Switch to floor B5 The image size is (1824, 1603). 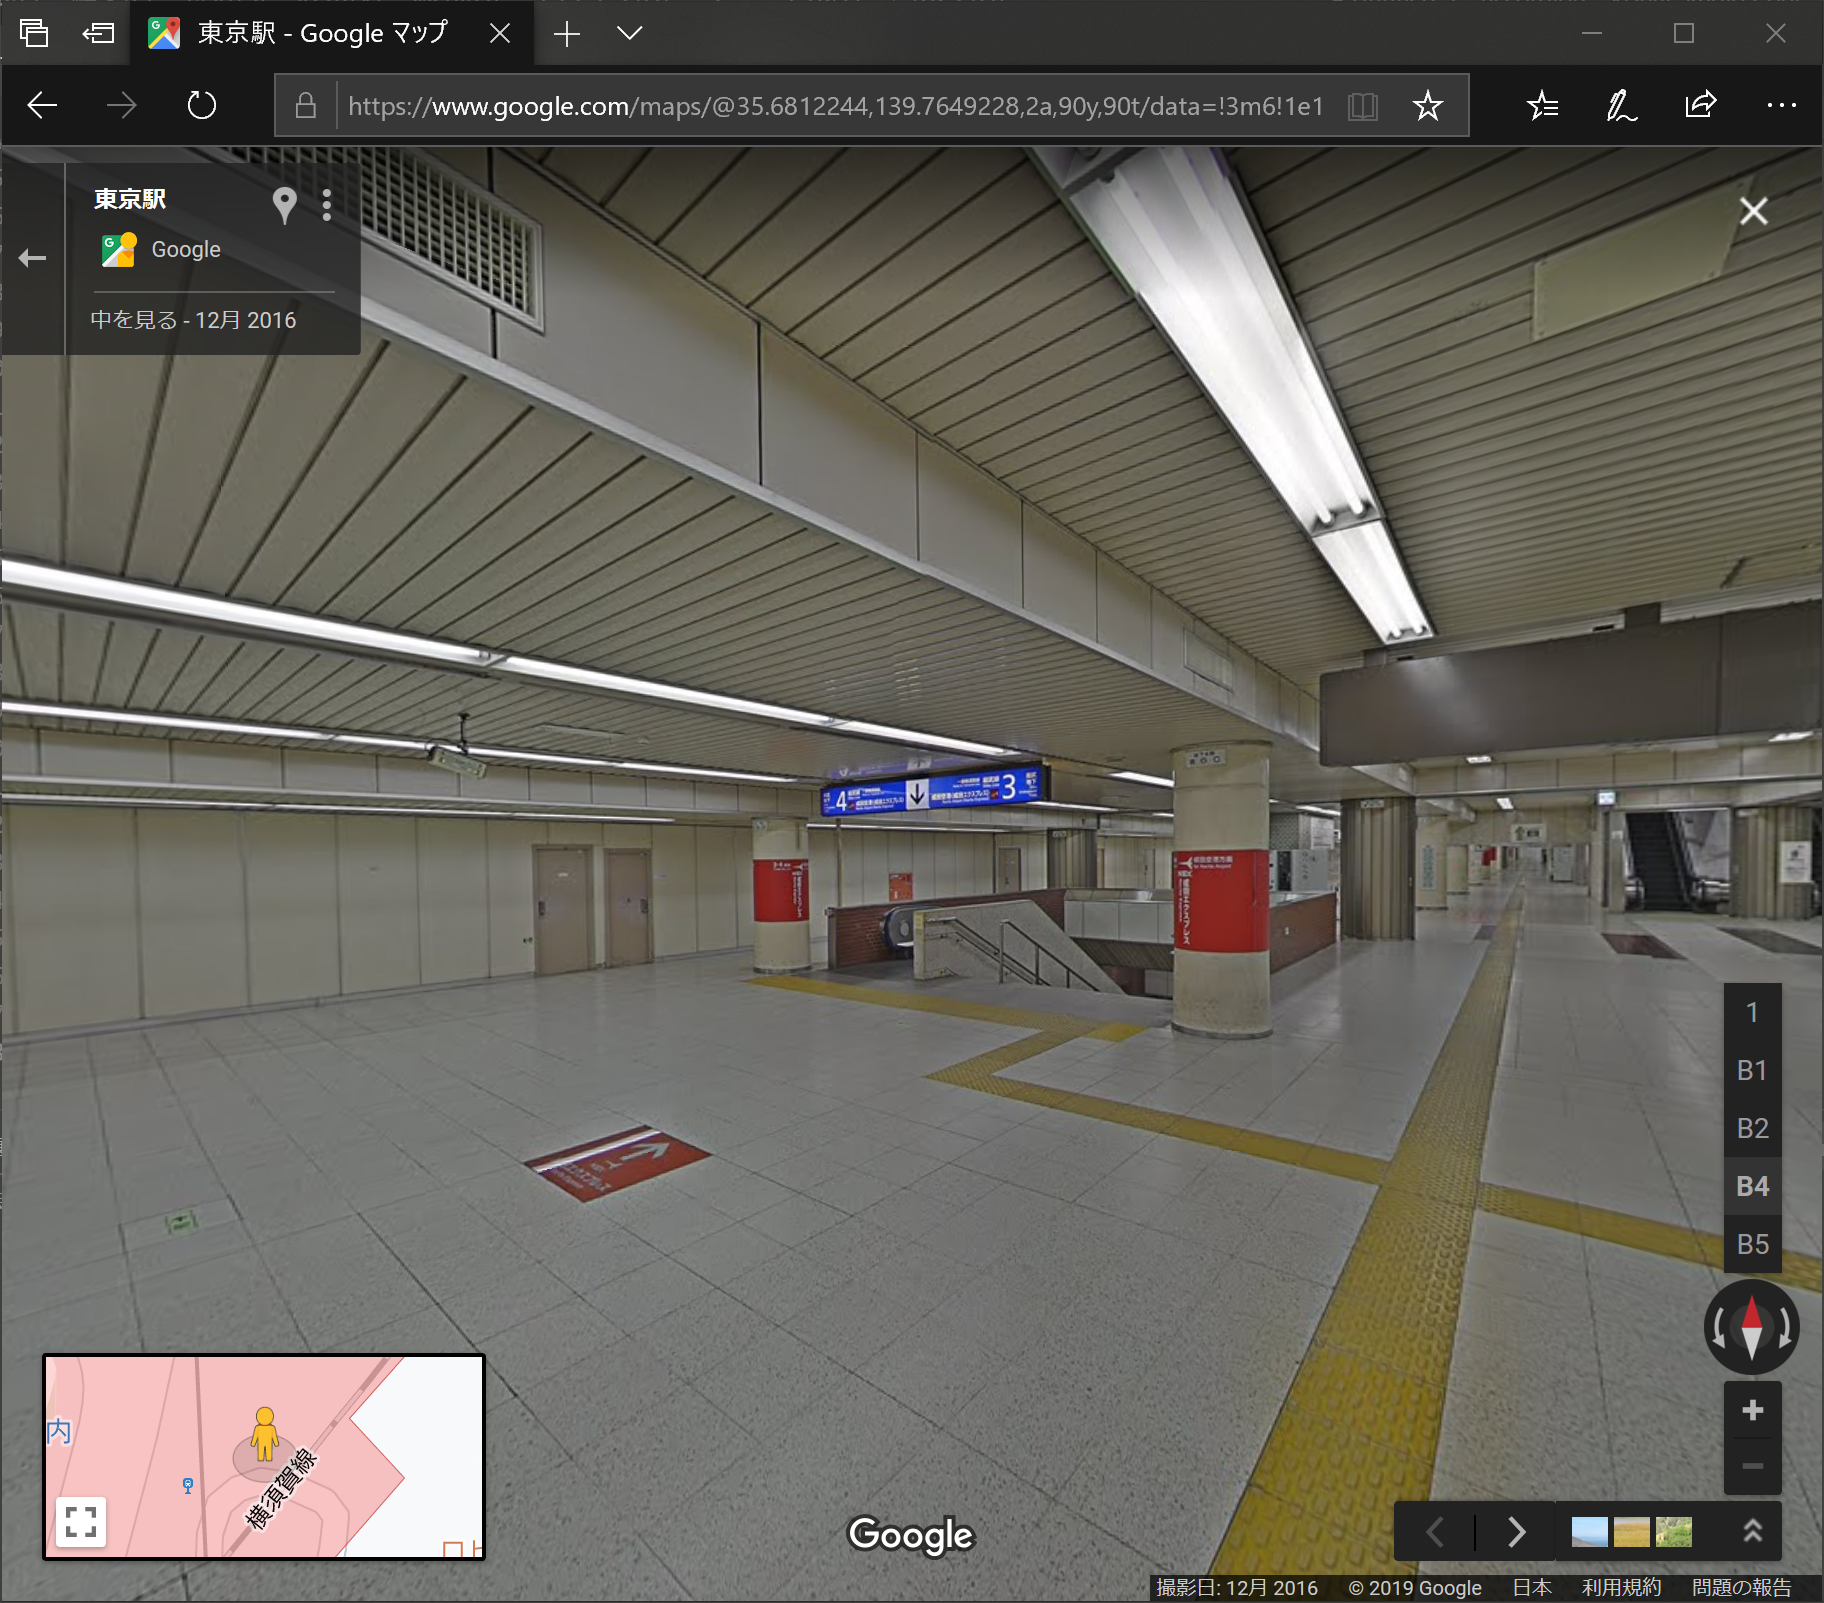(x=1752, y=1244)
